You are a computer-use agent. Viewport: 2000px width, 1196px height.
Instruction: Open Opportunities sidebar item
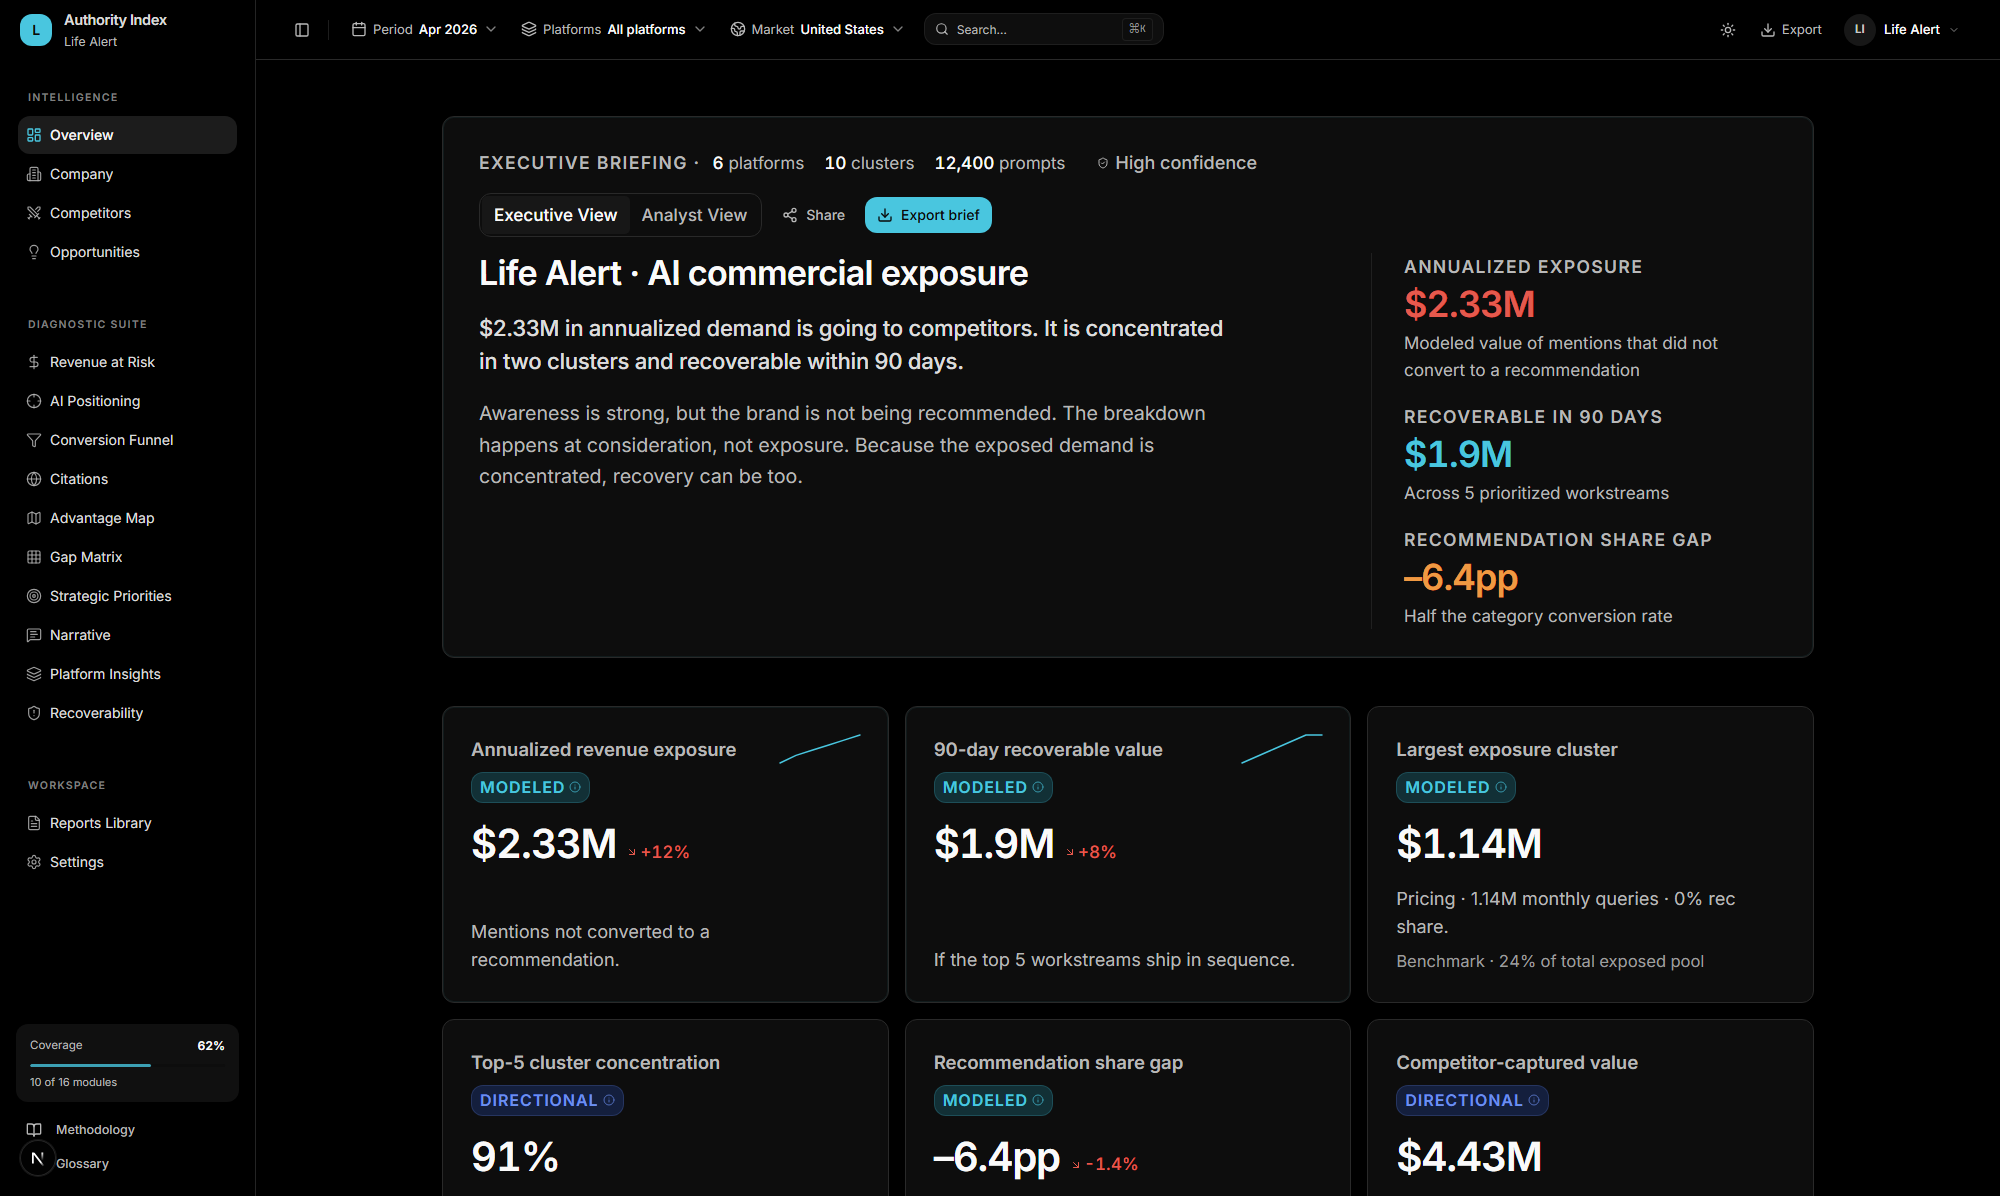127,252
